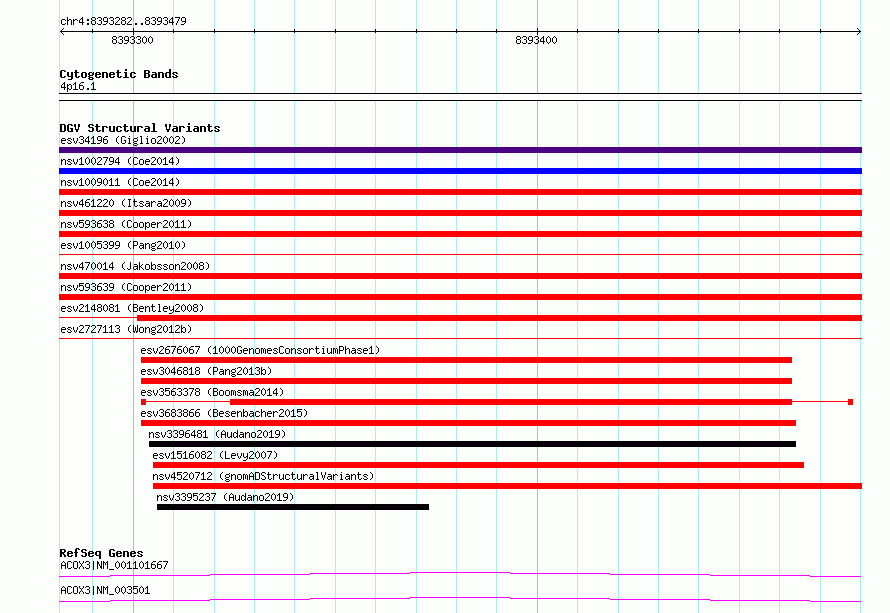Click nsv3396481 (Audano2019) label

[217, 434]
